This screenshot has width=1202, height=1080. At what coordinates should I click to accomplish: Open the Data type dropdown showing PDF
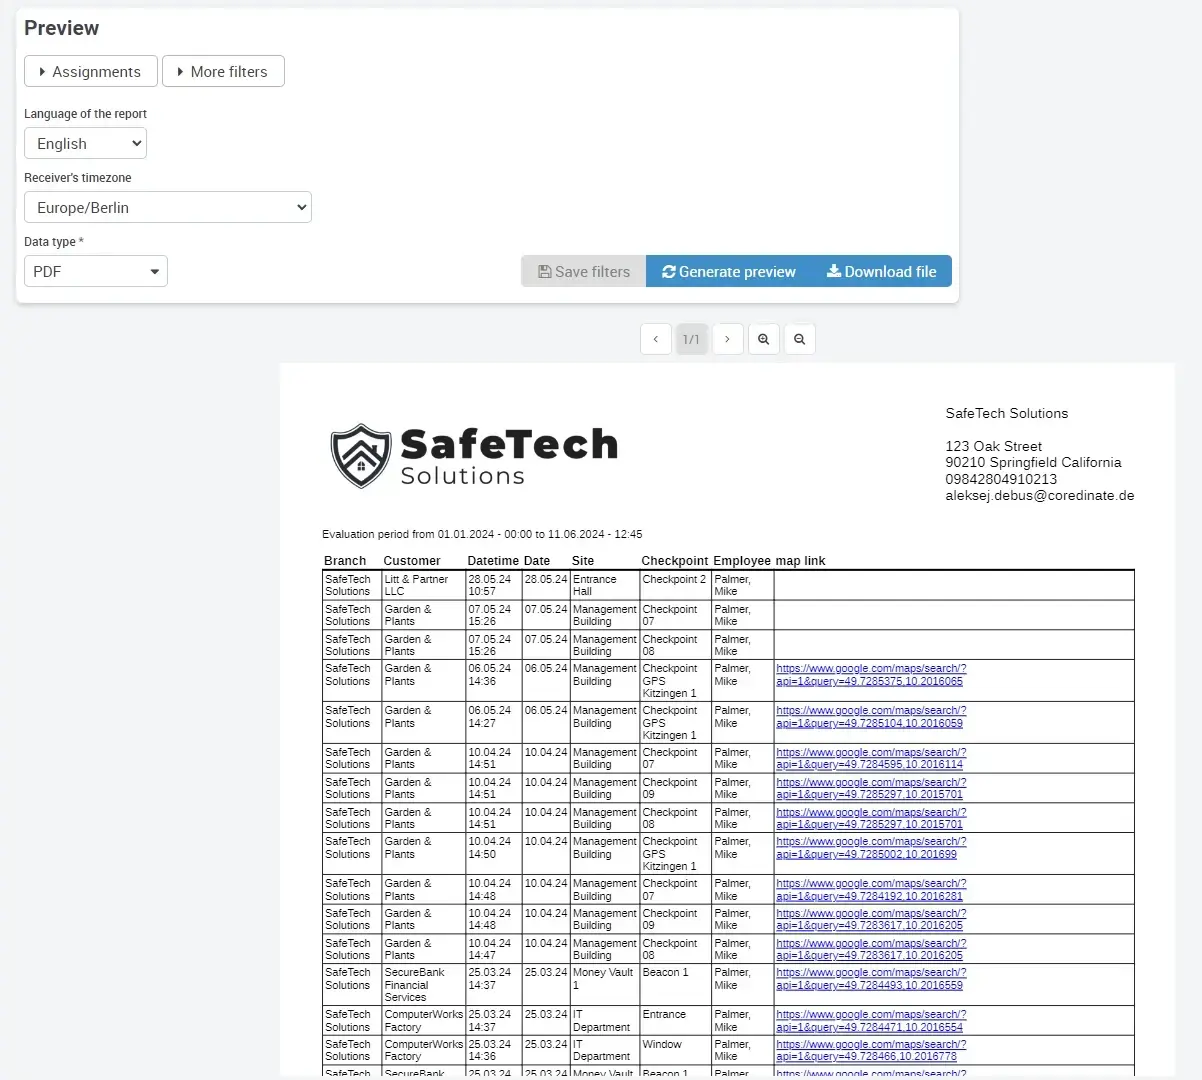95,271
